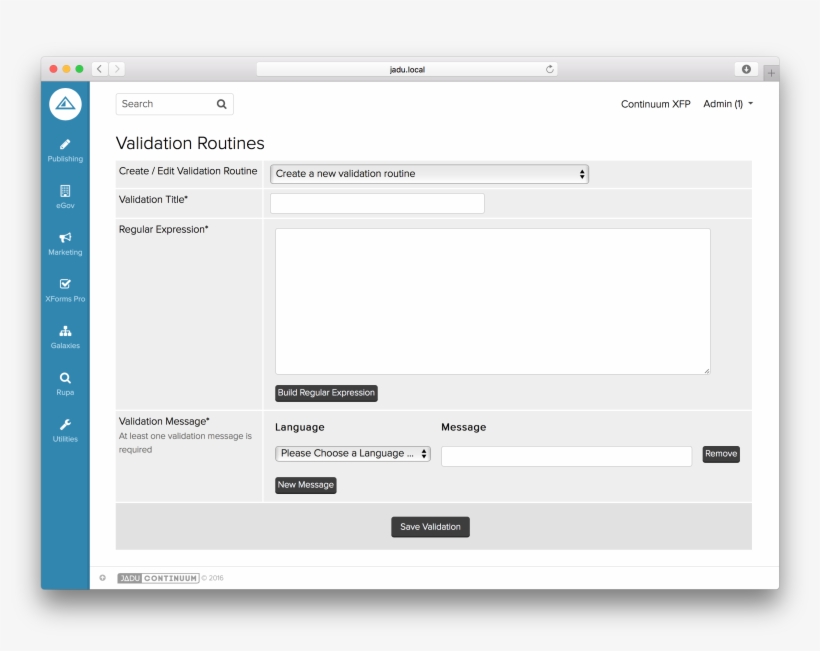This screenshot has width=820, height=651.
Task: Click the browser reload icon
Action: coord(548,69)
